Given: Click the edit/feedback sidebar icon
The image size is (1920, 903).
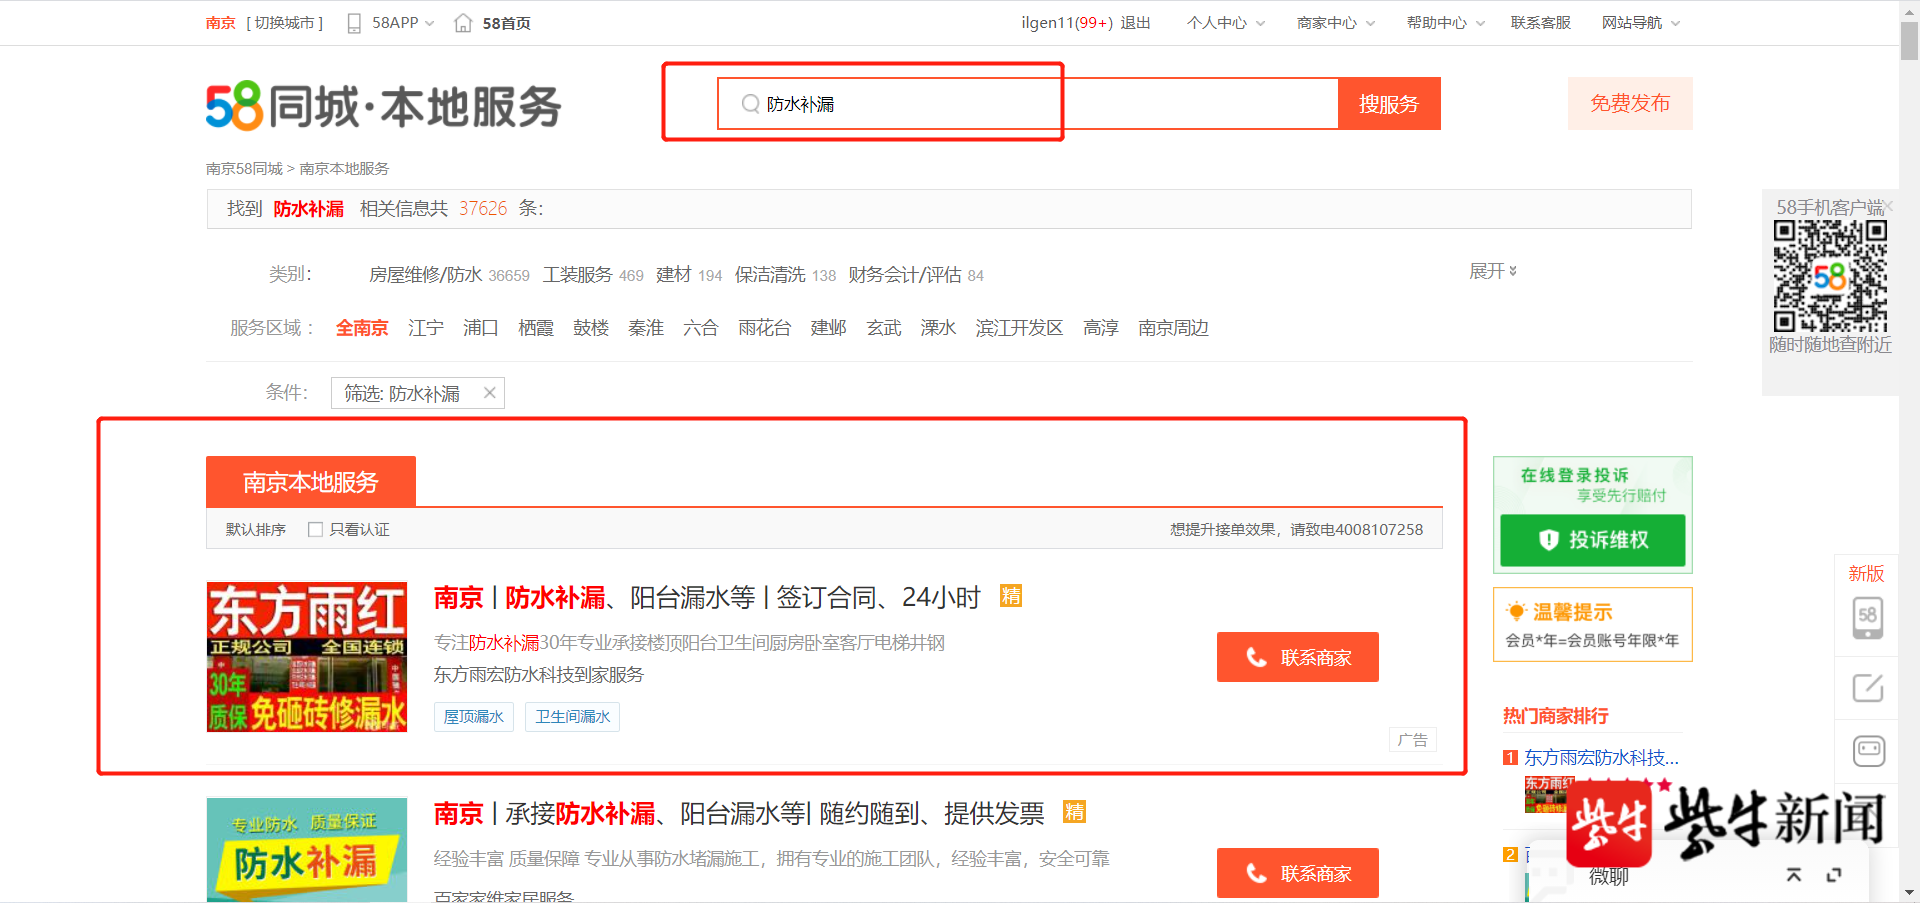Looking at the screenshot, I should pyautogui.click(x=1867, y=688).
